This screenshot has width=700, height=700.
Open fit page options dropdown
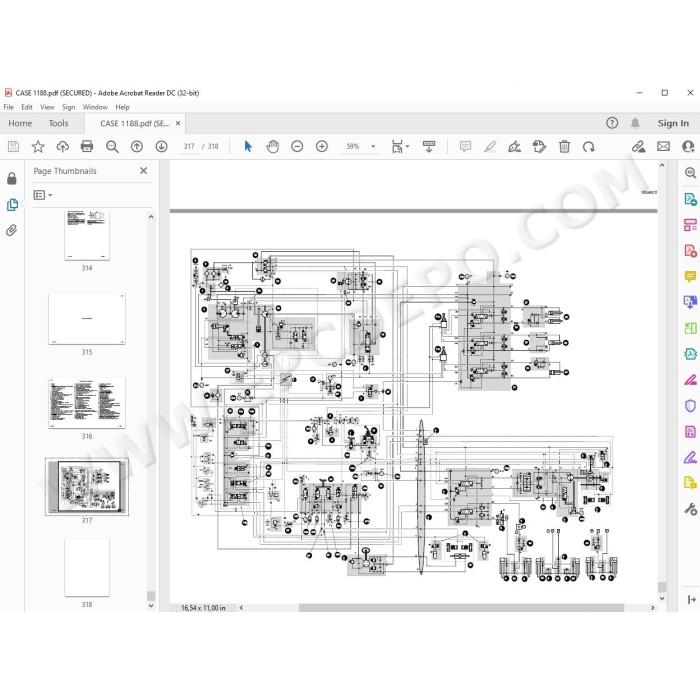tap(400, 146)
